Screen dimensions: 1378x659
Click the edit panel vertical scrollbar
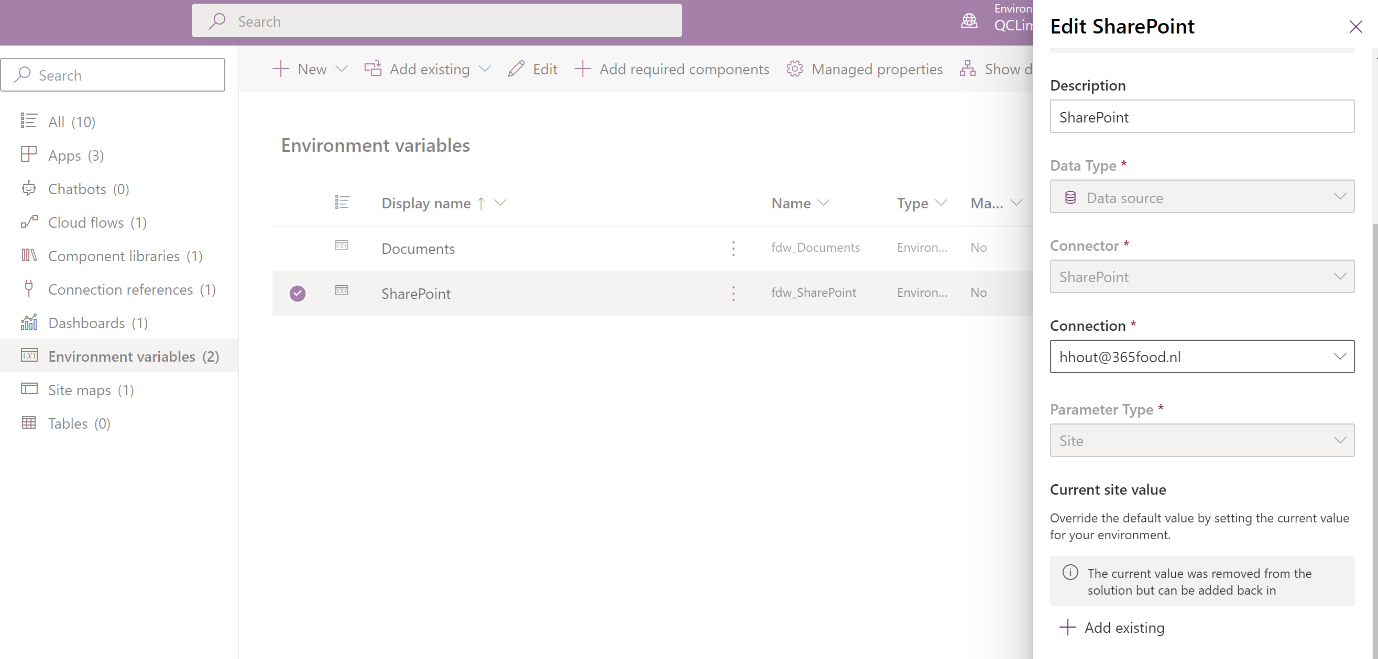coord(1372,400)
